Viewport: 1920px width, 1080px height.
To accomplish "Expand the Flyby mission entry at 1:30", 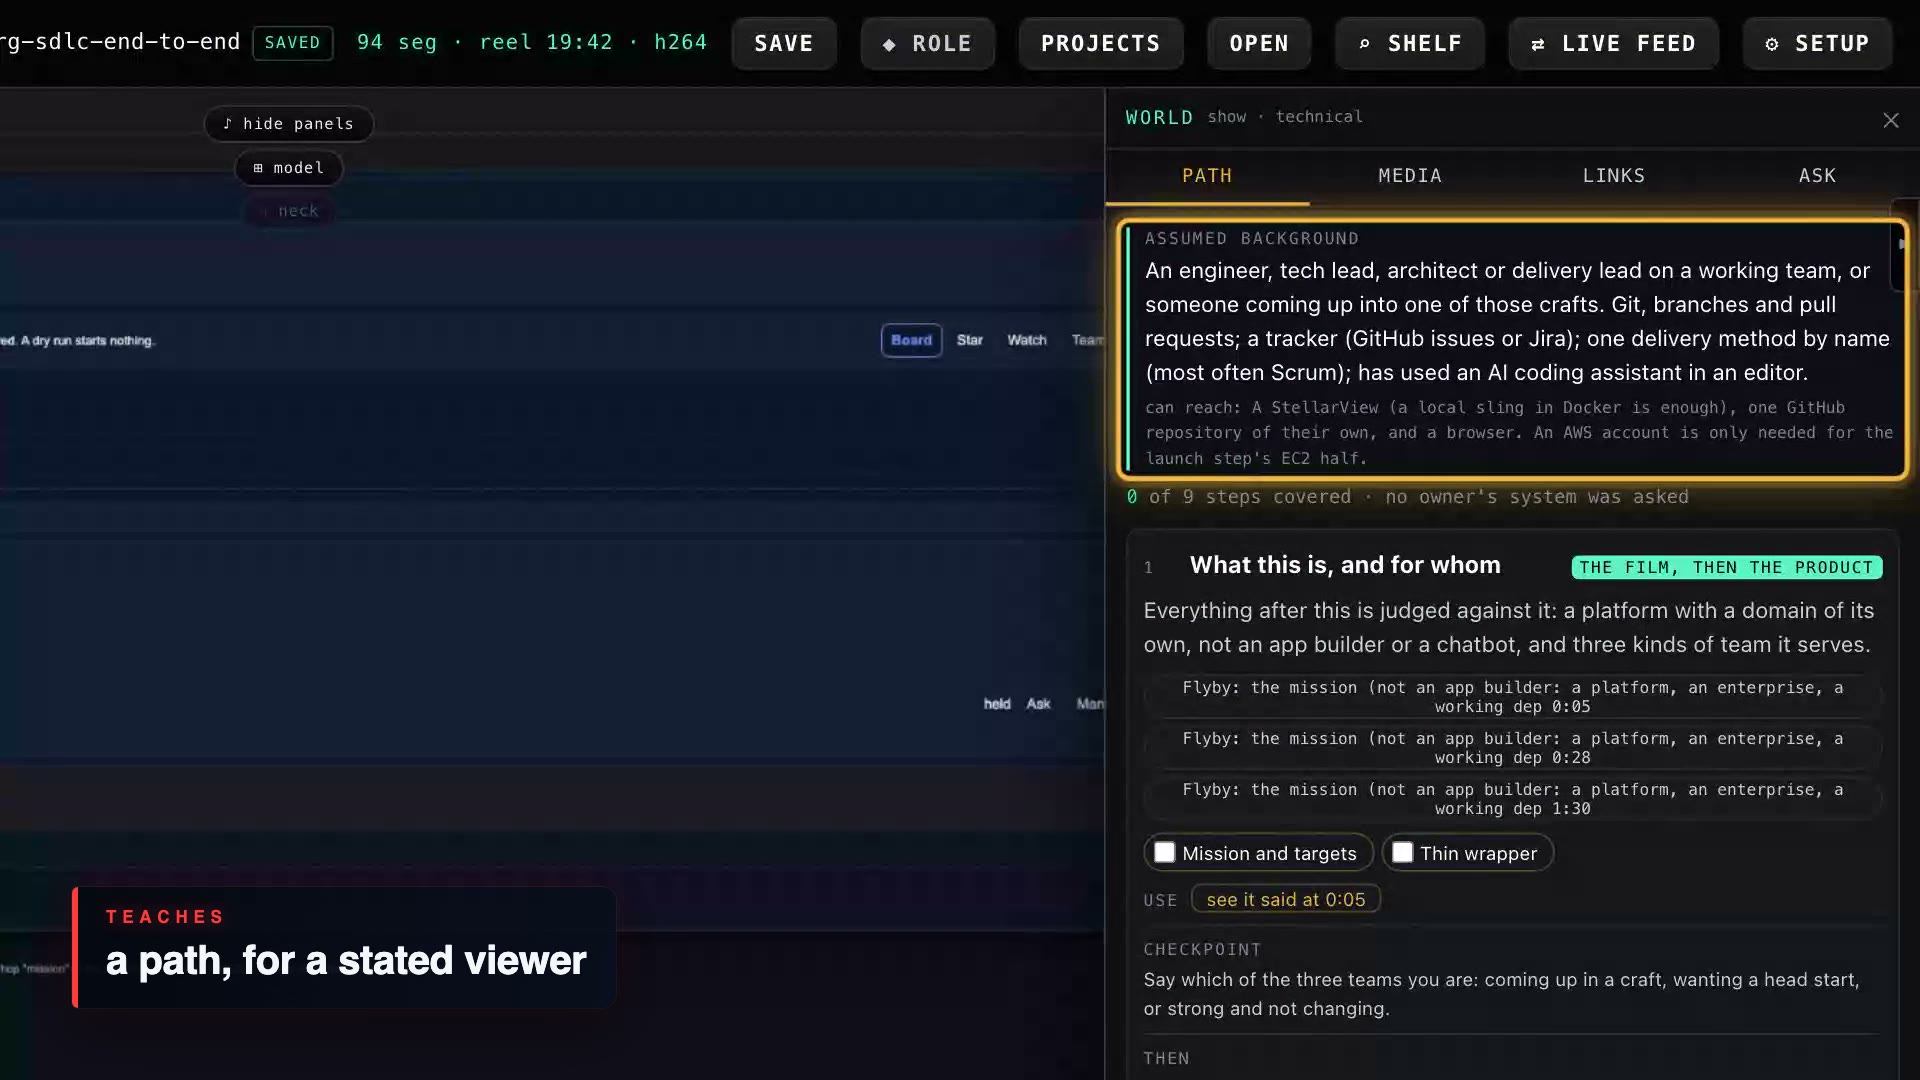I will (1512, 799).
